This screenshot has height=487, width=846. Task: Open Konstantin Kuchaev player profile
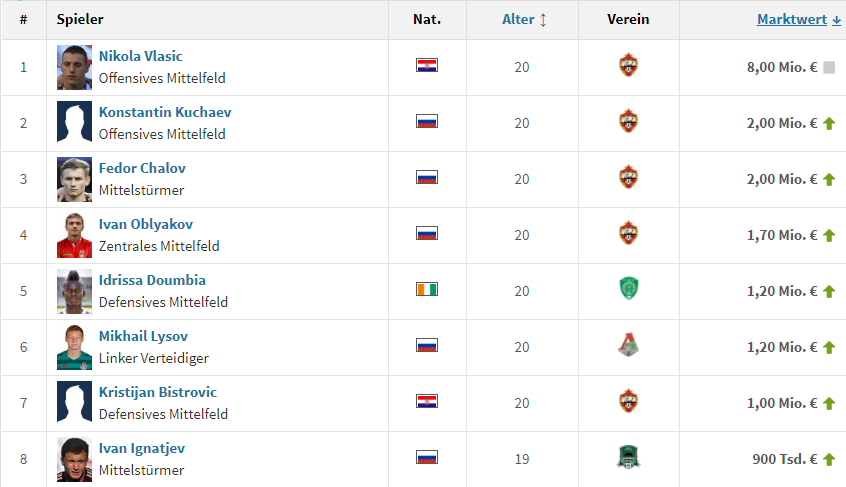coord(165,112)
